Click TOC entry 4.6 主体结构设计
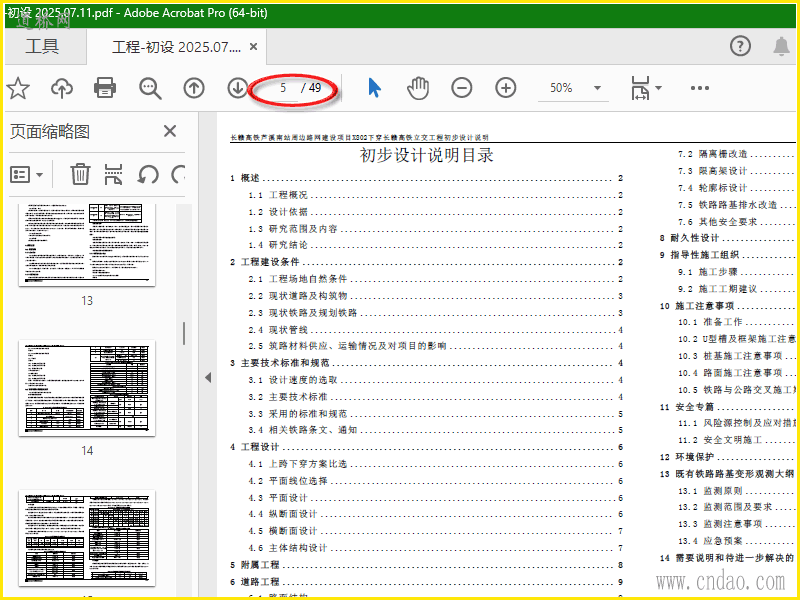 pos(436,547)
